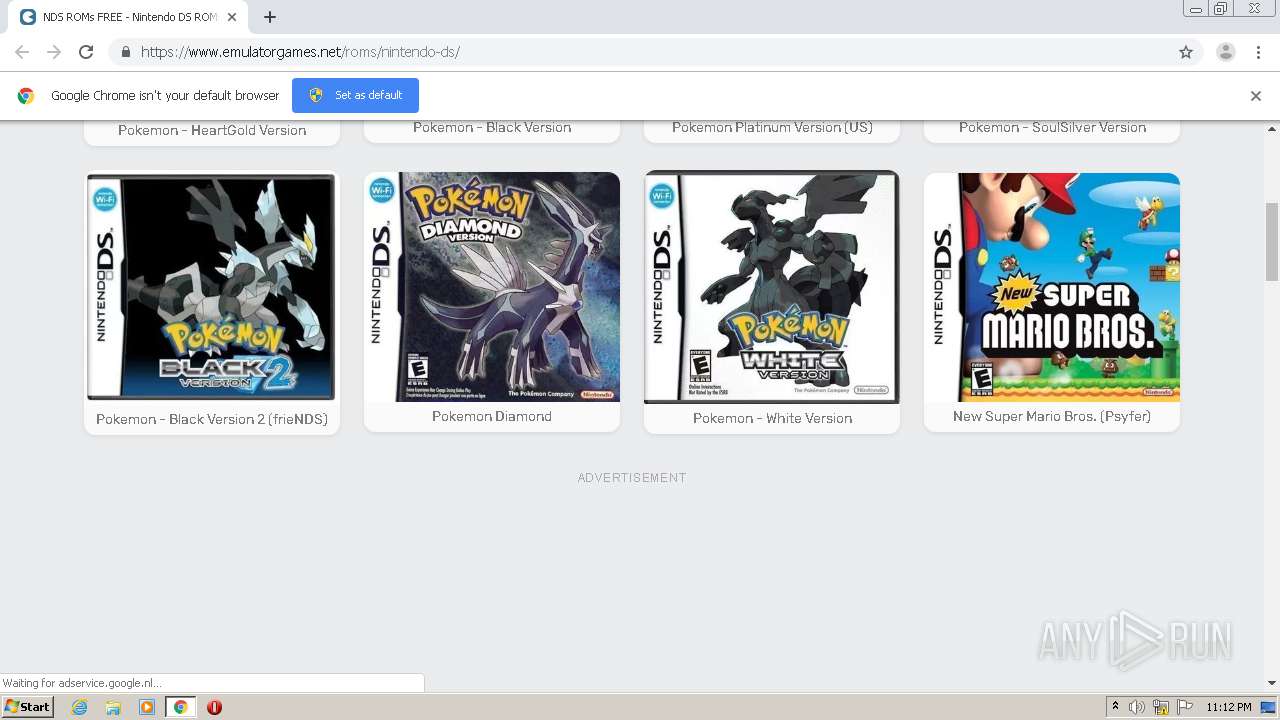
Task: Click the Chrome logo in infobar
Action: click(26, 96)
